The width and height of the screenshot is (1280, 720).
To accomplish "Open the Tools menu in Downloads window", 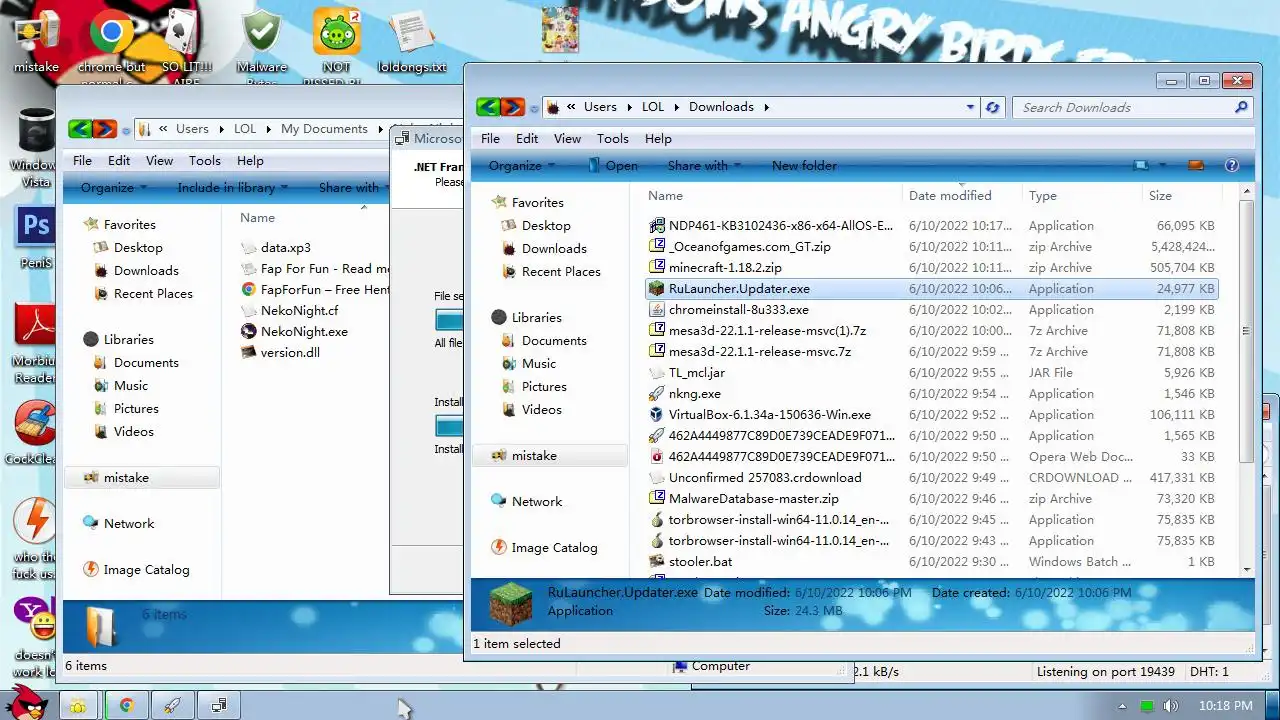I will point(613,139).
